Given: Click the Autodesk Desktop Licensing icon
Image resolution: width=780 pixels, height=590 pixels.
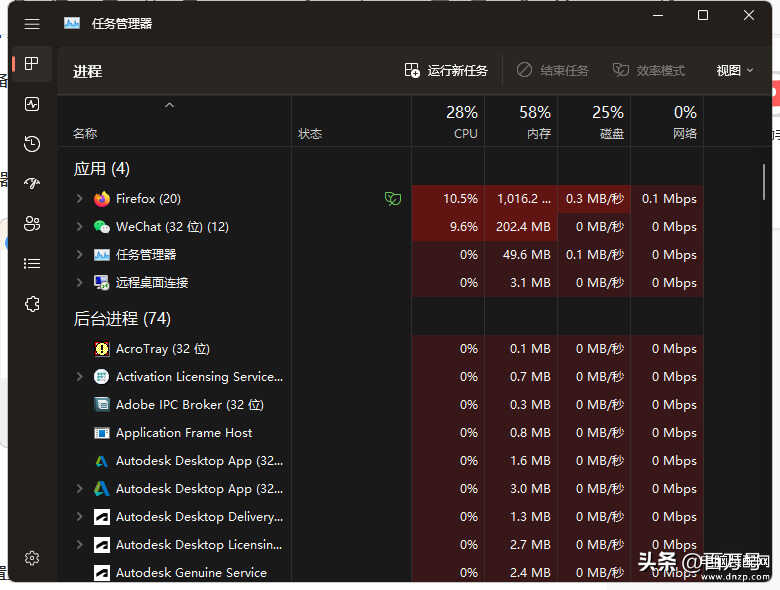Looking at the screenshot, I should point(102,545).
